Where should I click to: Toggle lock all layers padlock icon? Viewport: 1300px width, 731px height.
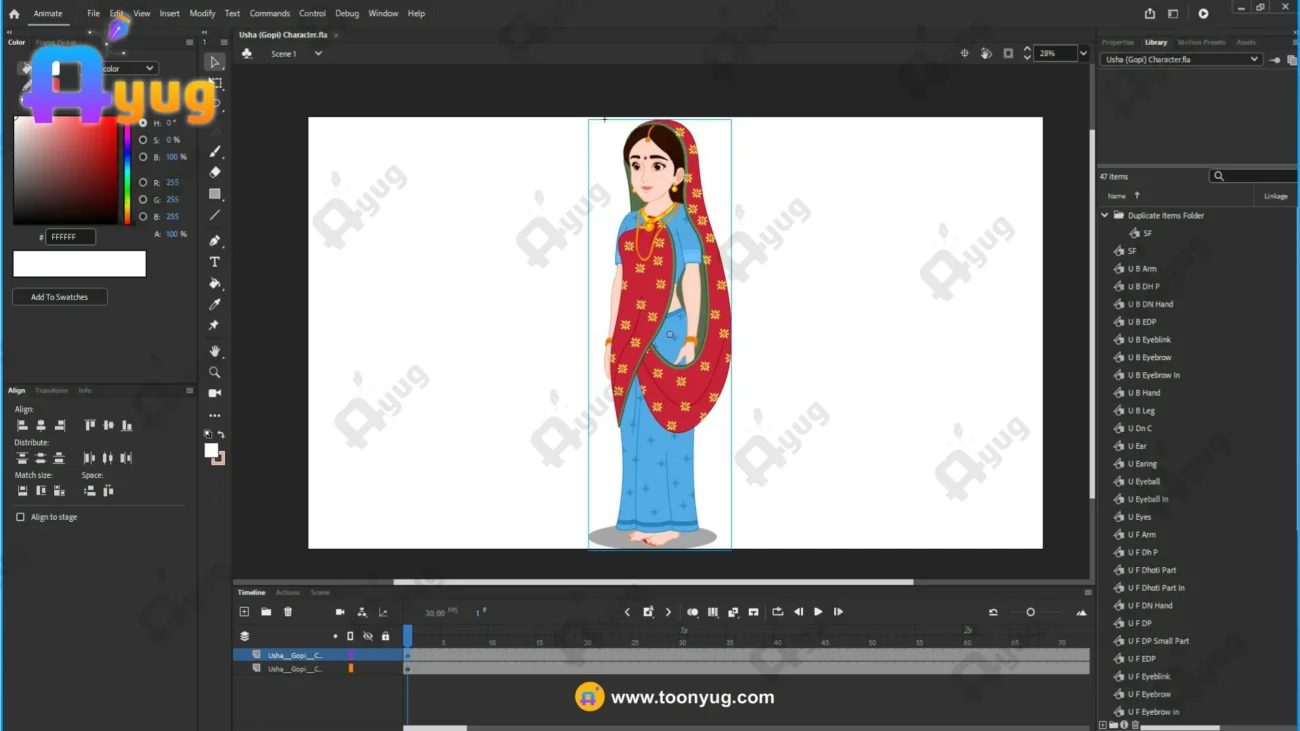(385, 636)
